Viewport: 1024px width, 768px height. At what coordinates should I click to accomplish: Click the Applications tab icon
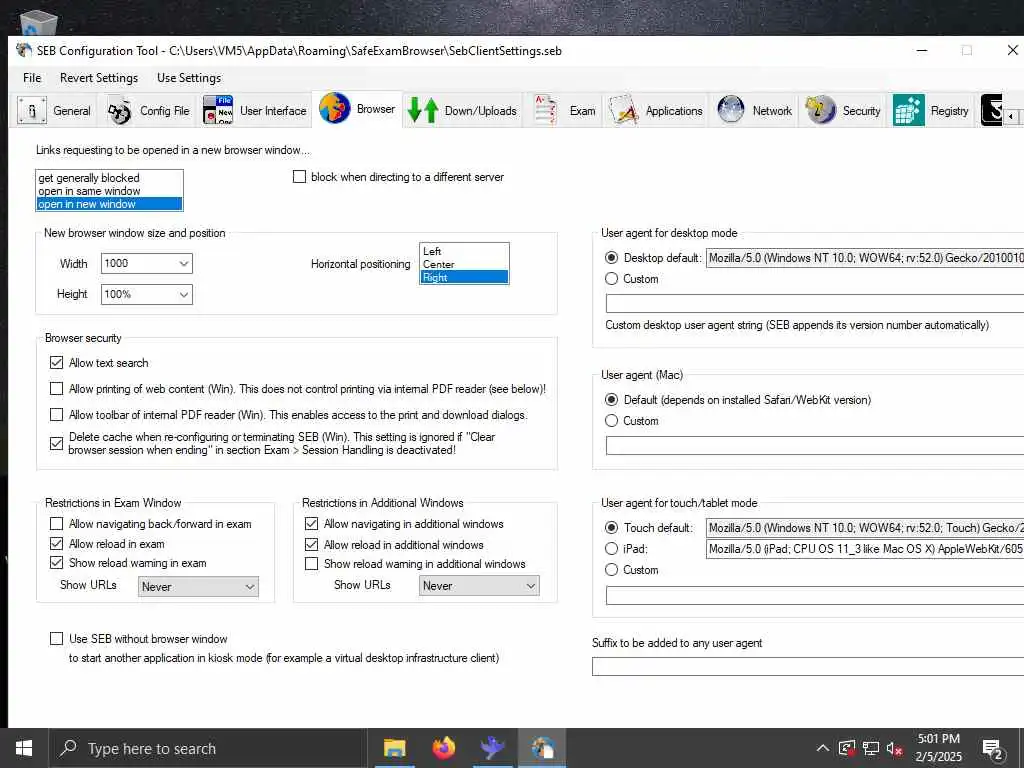(623, 110)
